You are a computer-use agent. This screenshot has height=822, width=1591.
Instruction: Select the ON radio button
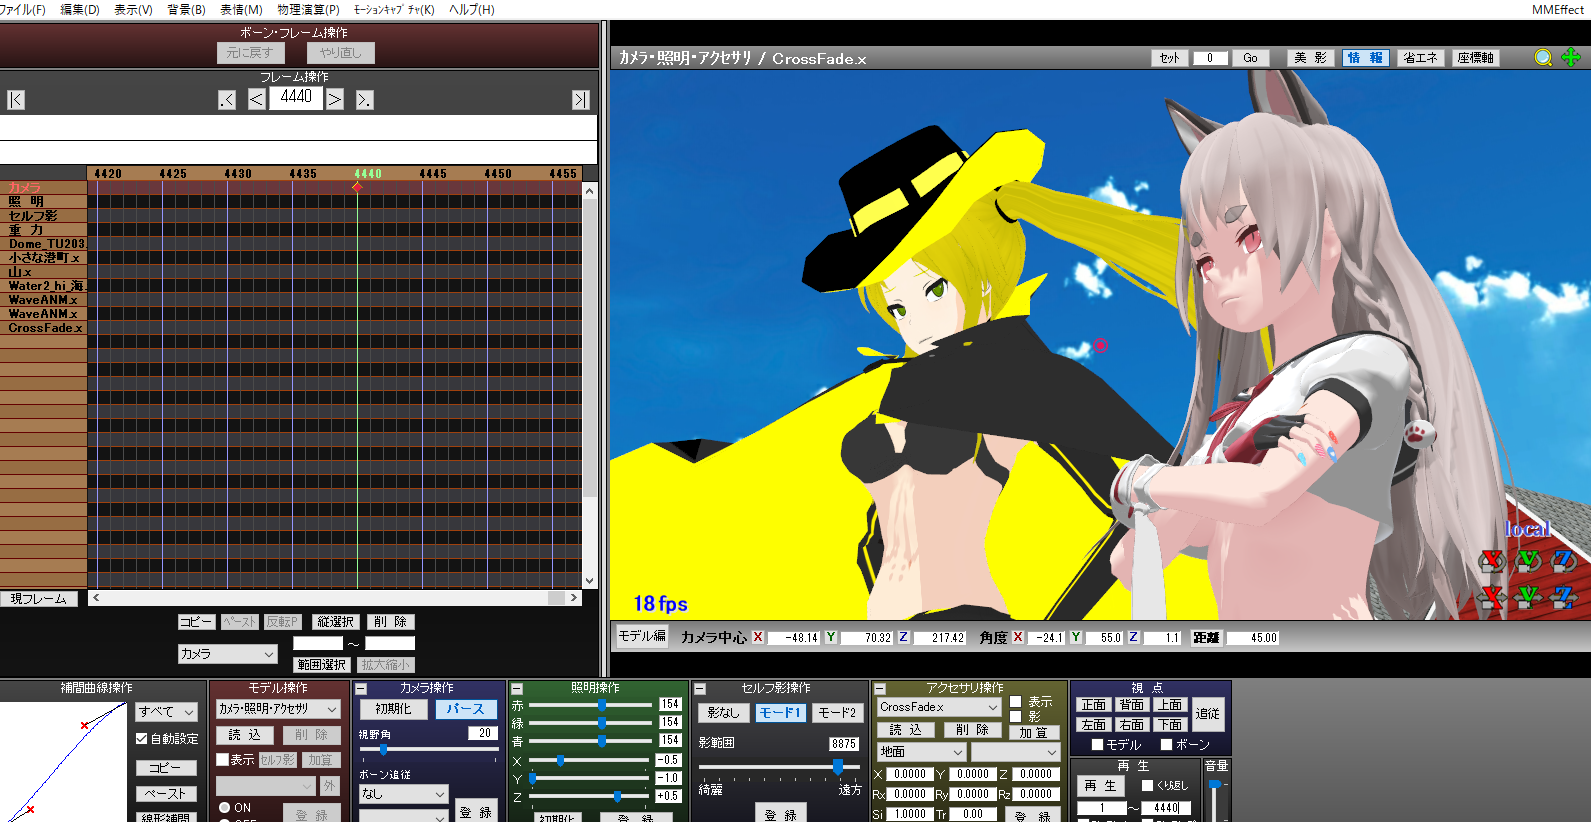click(225, 808)
